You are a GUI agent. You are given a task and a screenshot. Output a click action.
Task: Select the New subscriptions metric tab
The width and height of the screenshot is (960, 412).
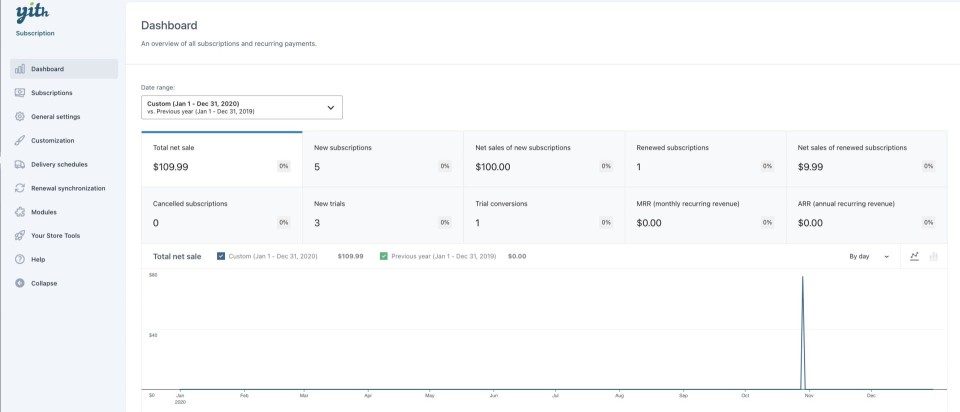[x=382, y=158]
